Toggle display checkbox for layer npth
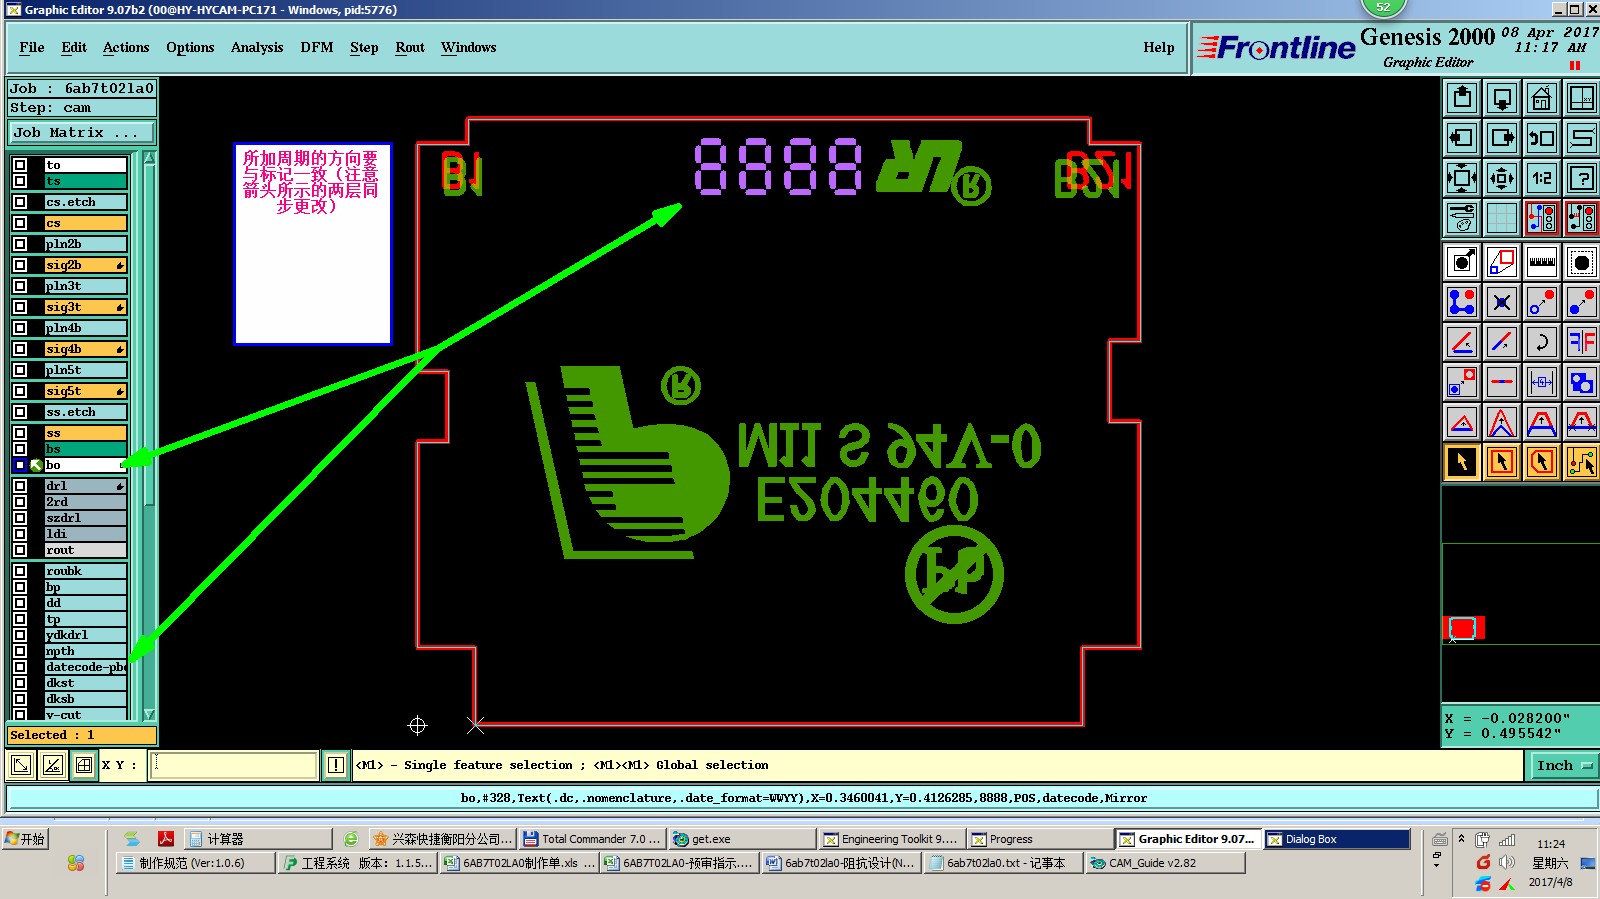1600x899 pixels. point(20,651)
